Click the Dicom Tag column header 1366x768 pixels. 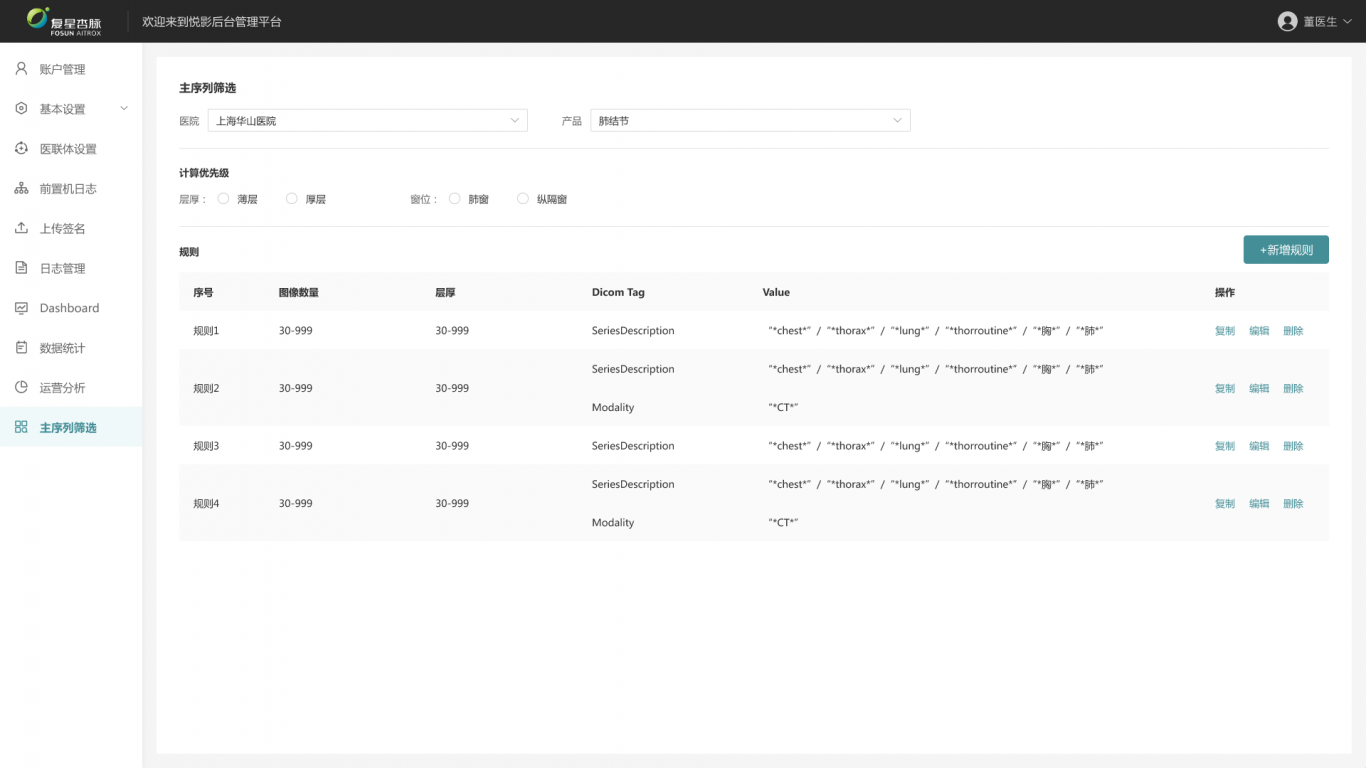(618, 293)
